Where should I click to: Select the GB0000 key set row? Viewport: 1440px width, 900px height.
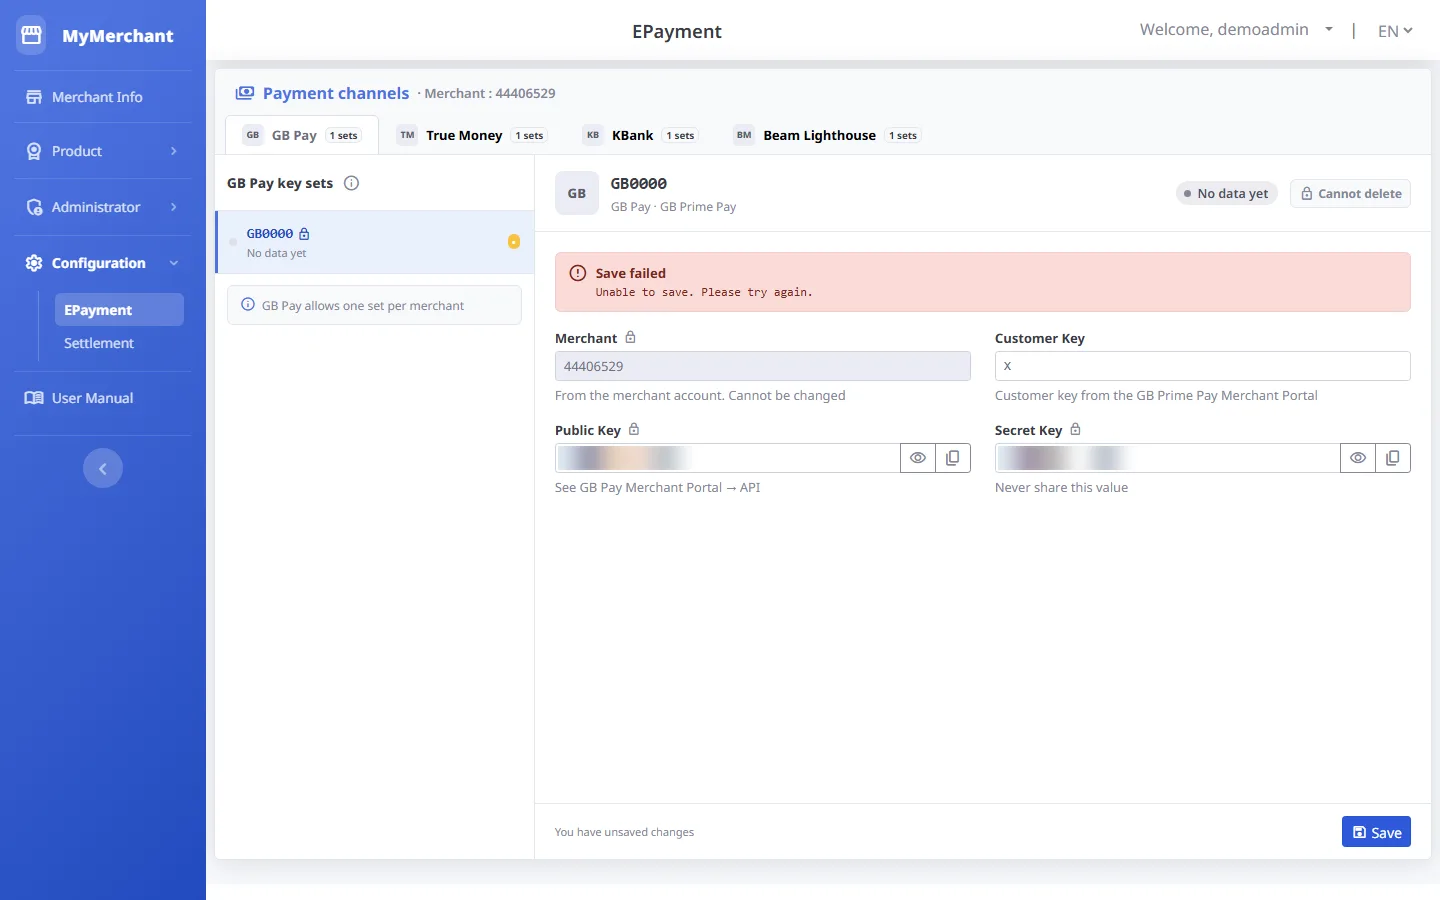pos(375,242)
